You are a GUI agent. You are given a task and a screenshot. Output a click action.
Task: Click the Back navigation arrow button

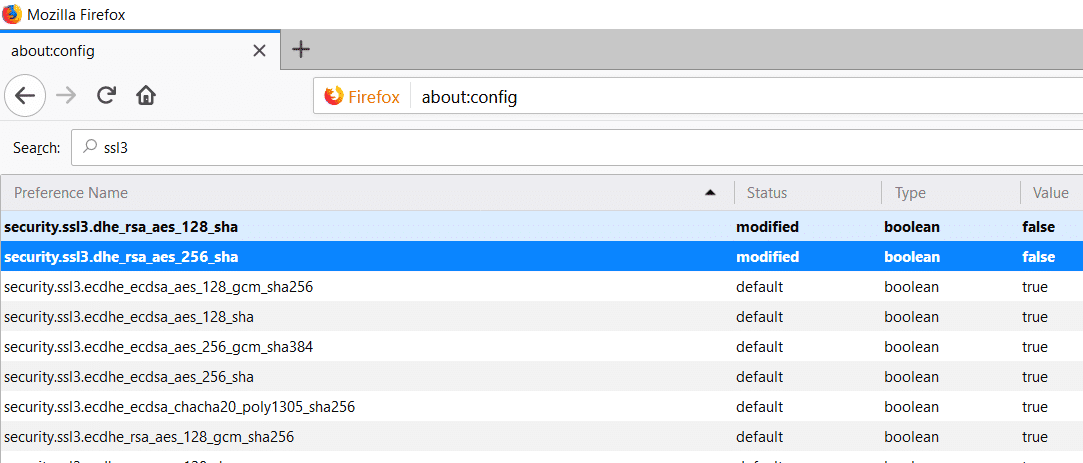(25, 96)
